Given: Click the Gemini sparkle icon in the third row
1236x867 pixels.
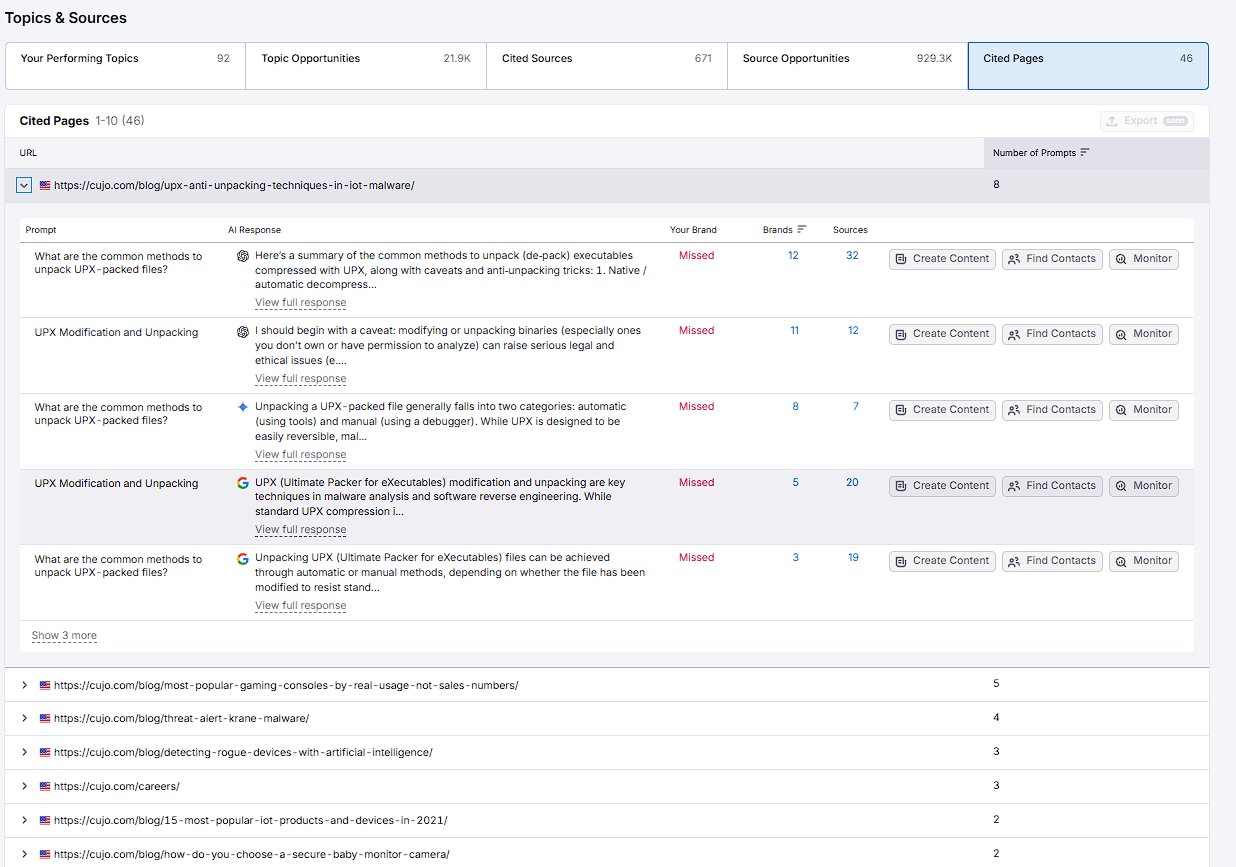Looking at the screenshot, I should pyautogui.click(x=242, y=407).
